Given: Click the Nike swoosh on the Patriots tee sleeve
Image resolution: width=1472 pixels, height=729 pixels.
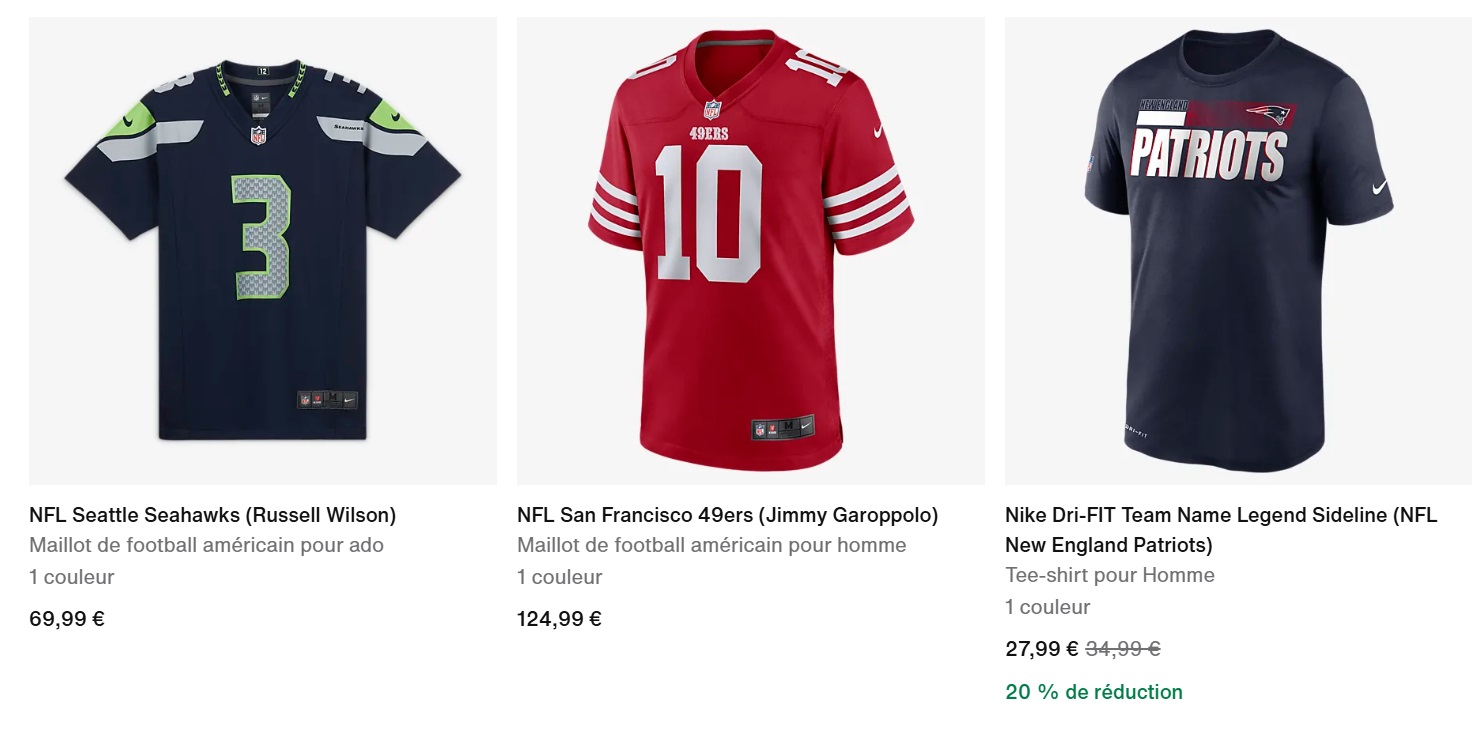Looking at the screenshot, I should pyautogui.click(x=1381, y=187).
